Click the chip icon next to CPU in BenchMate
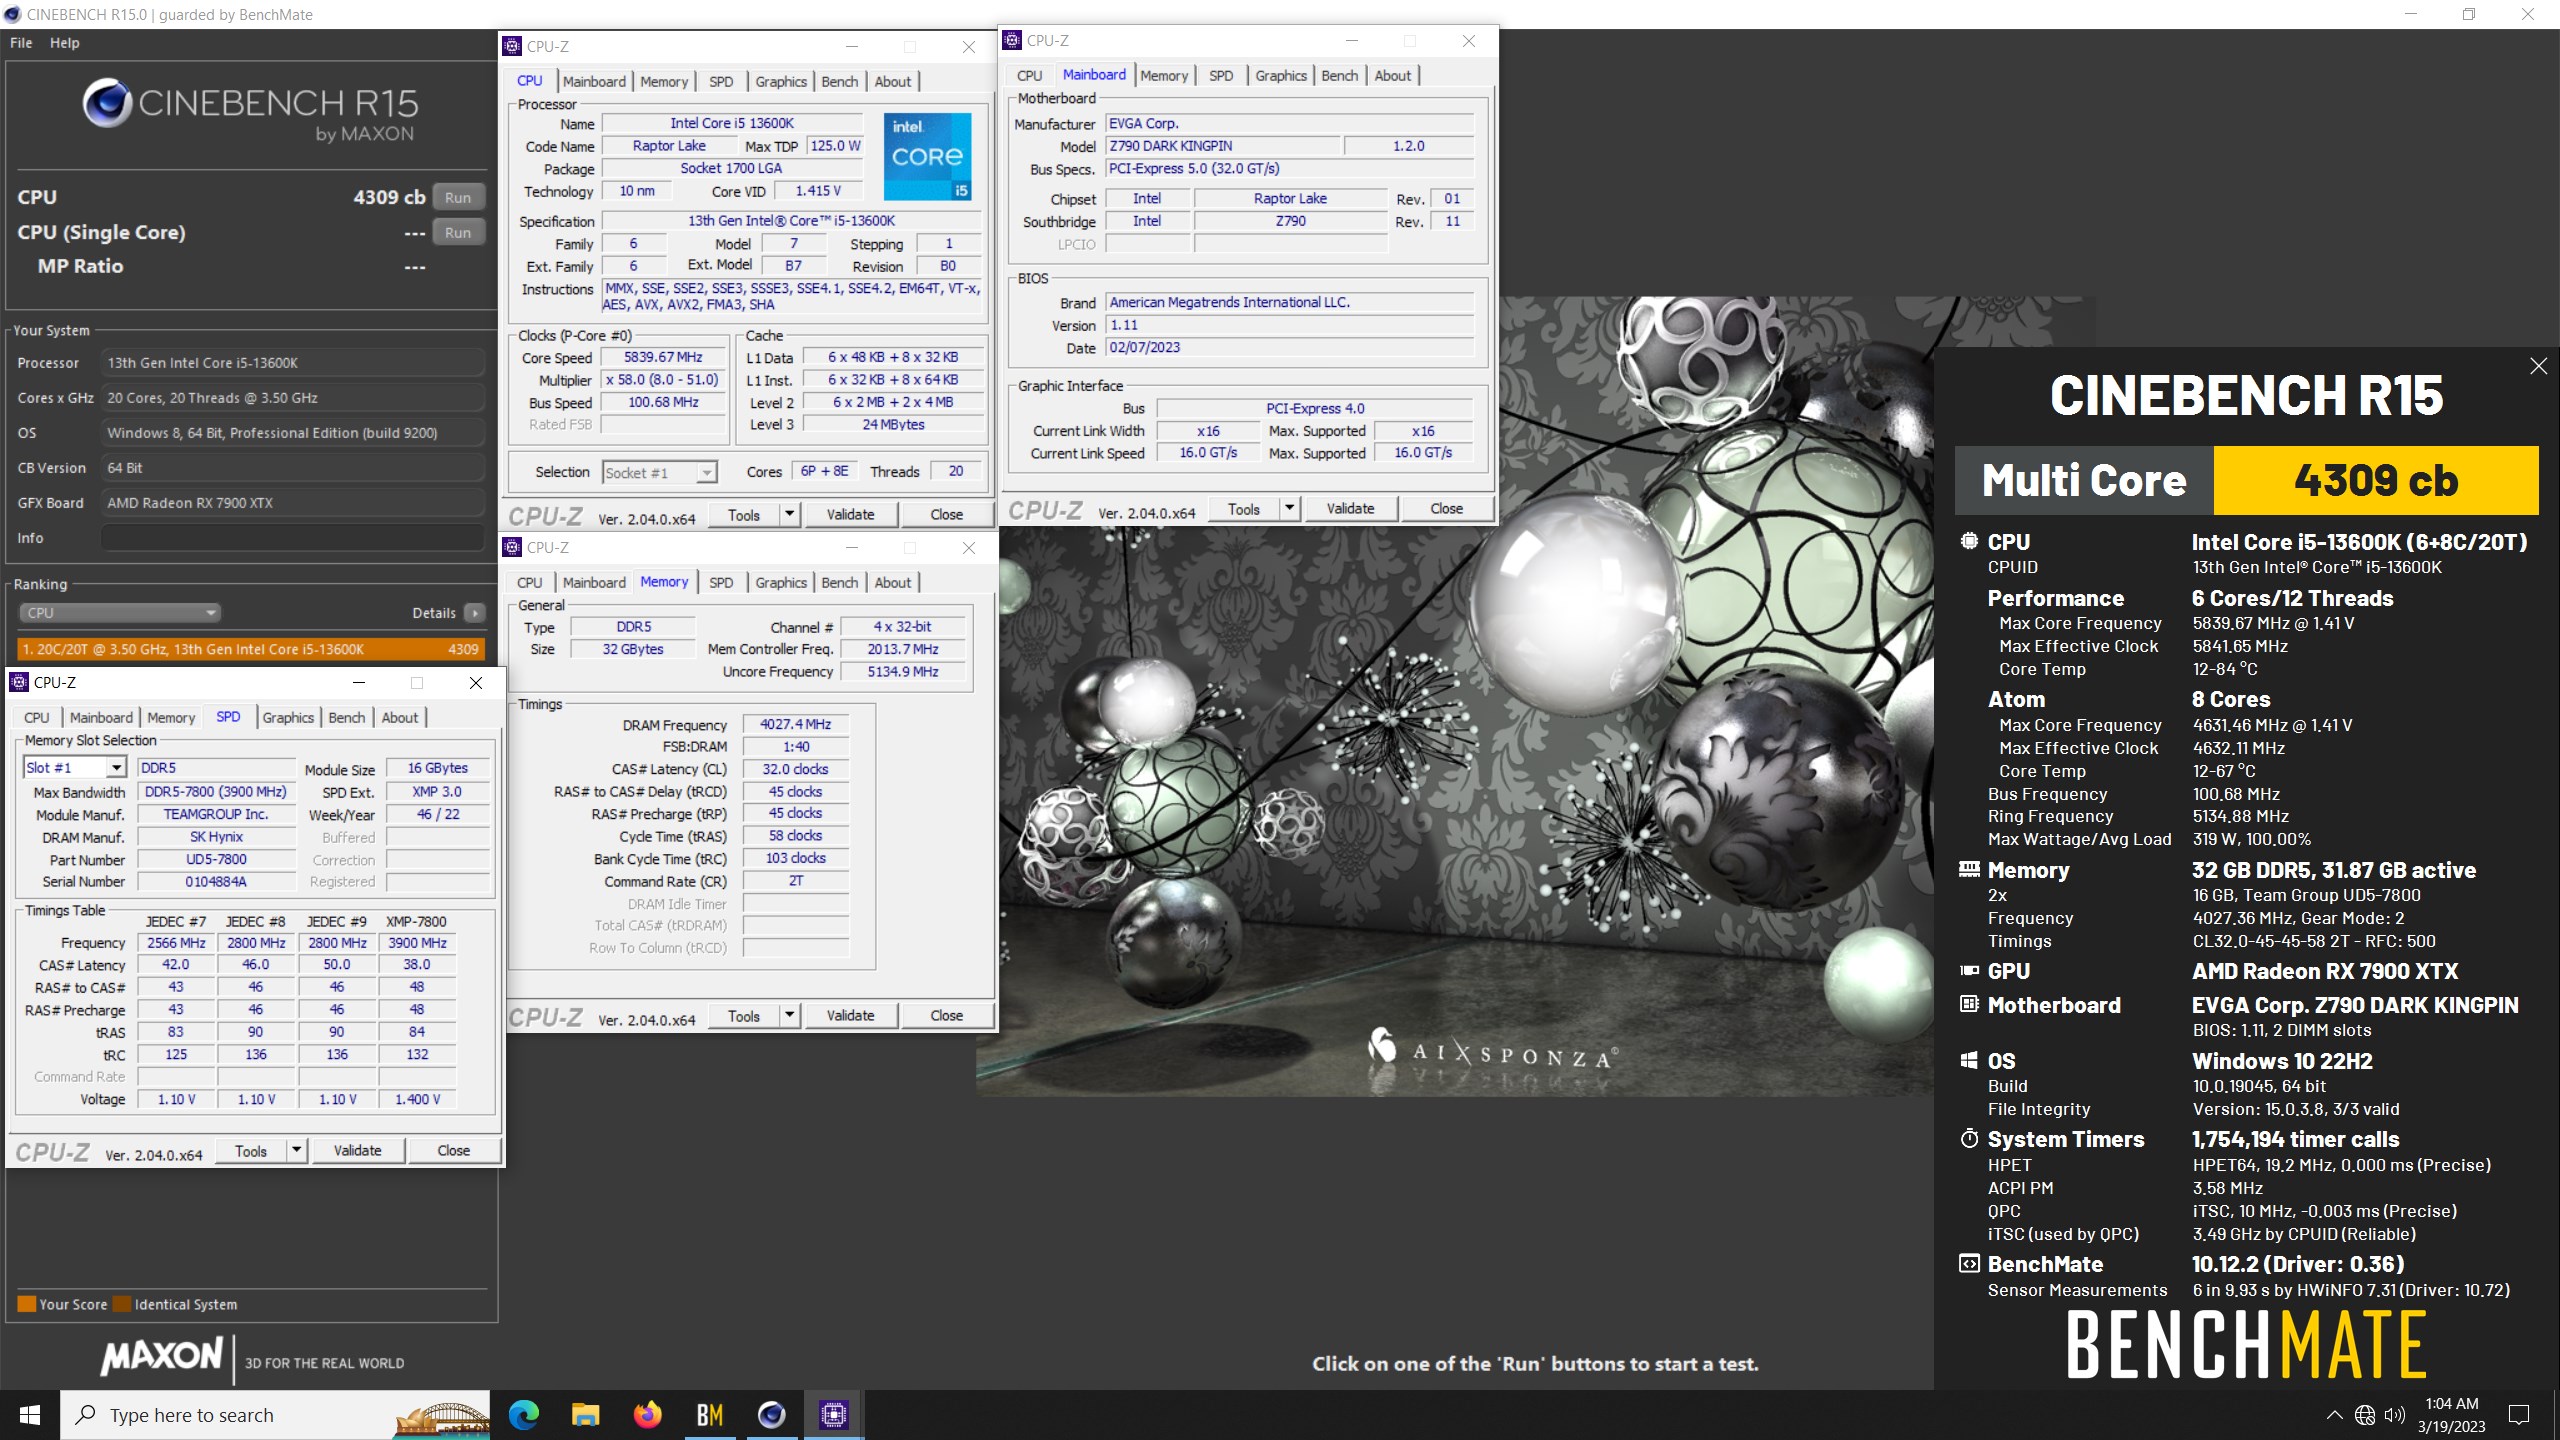 pos(1969,541)
